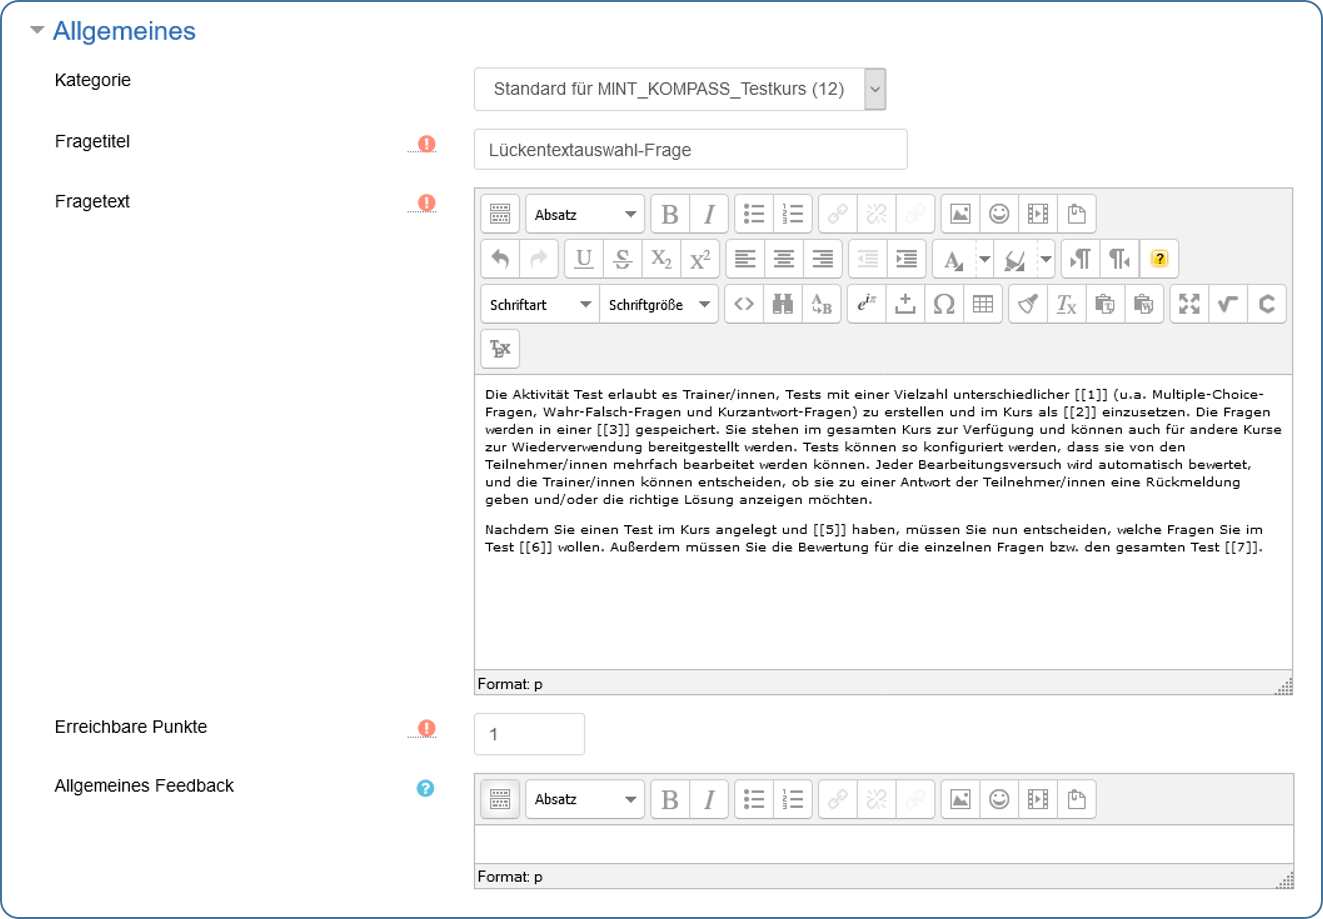Open the Schriftart font dropdown

(540, 304)
